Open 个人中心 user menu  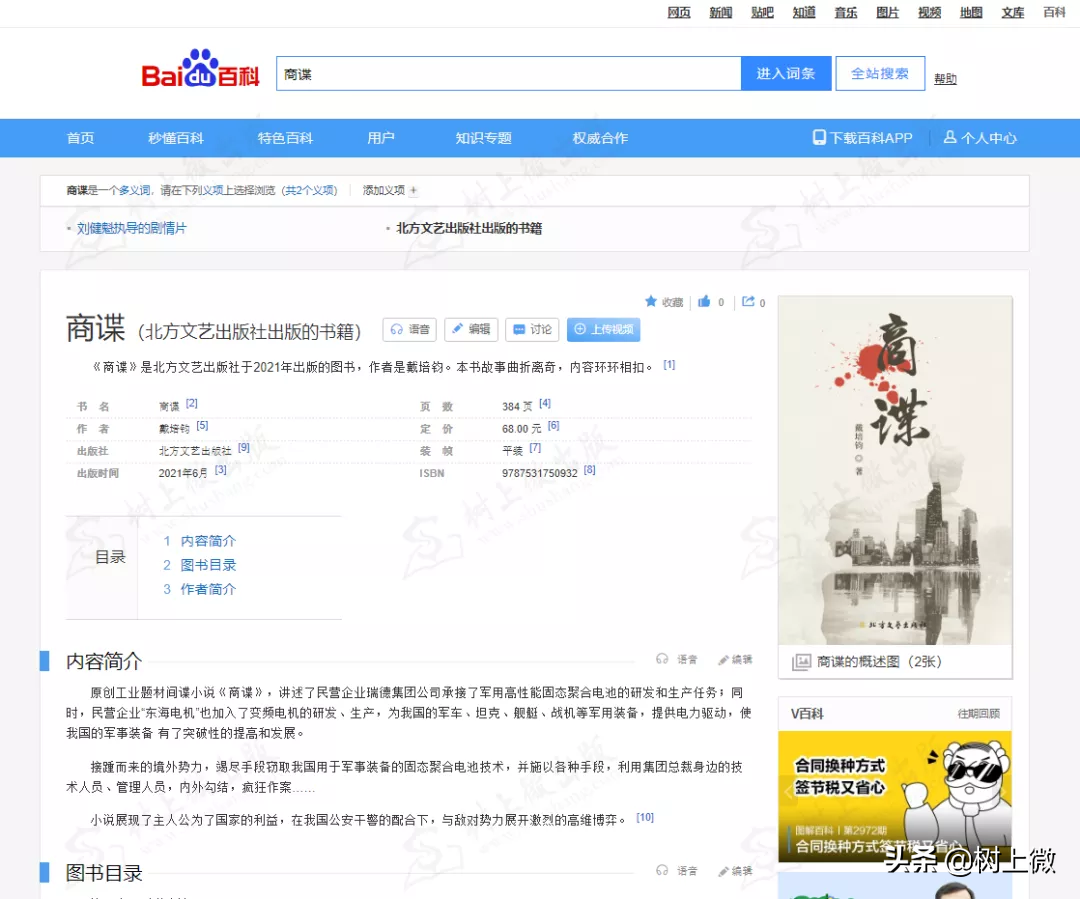980,138
